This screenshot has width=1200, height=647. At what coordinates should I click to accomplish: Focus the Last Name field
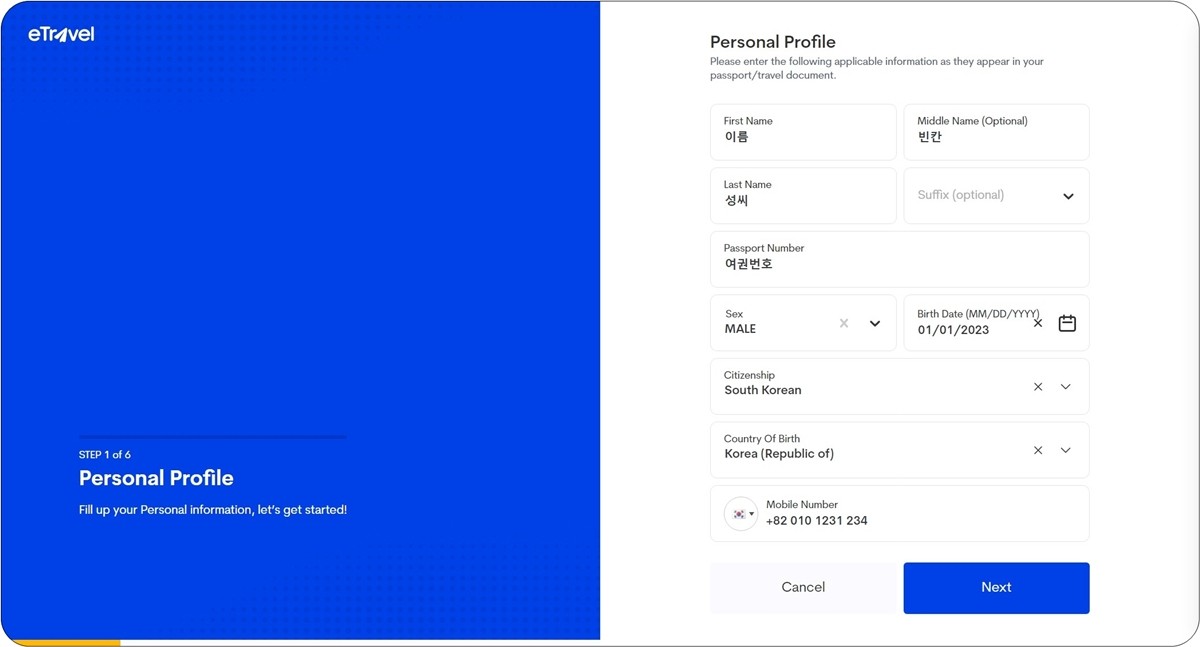point(803,195)
